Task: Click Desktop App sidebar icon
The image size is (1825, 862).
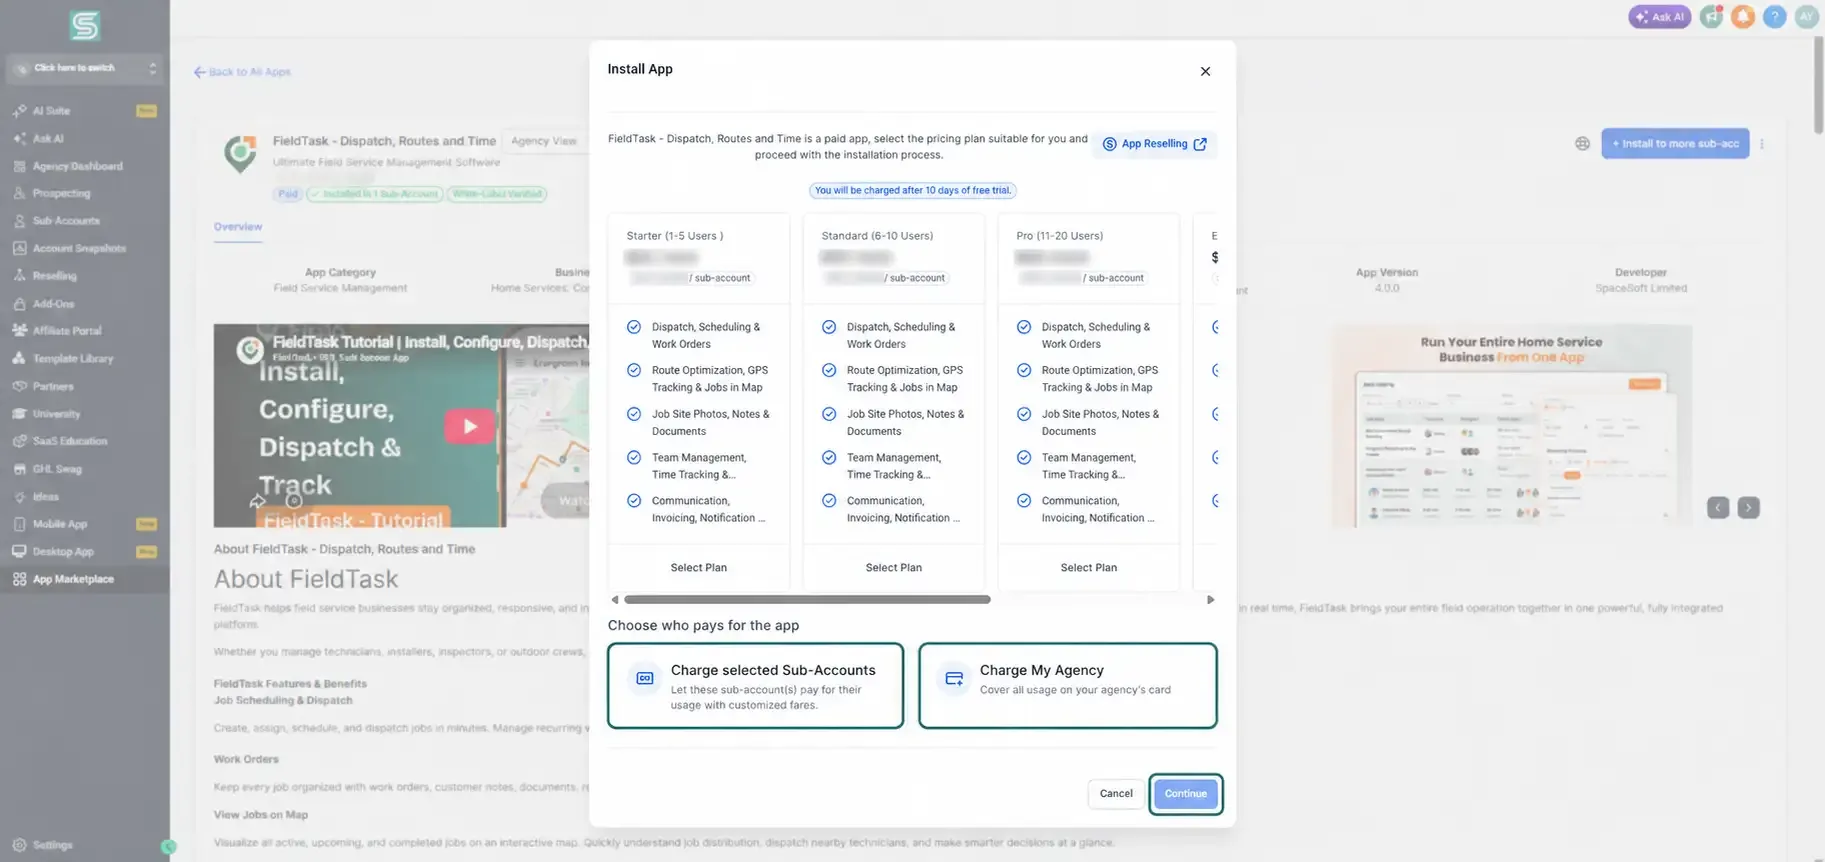Action: 19,552
